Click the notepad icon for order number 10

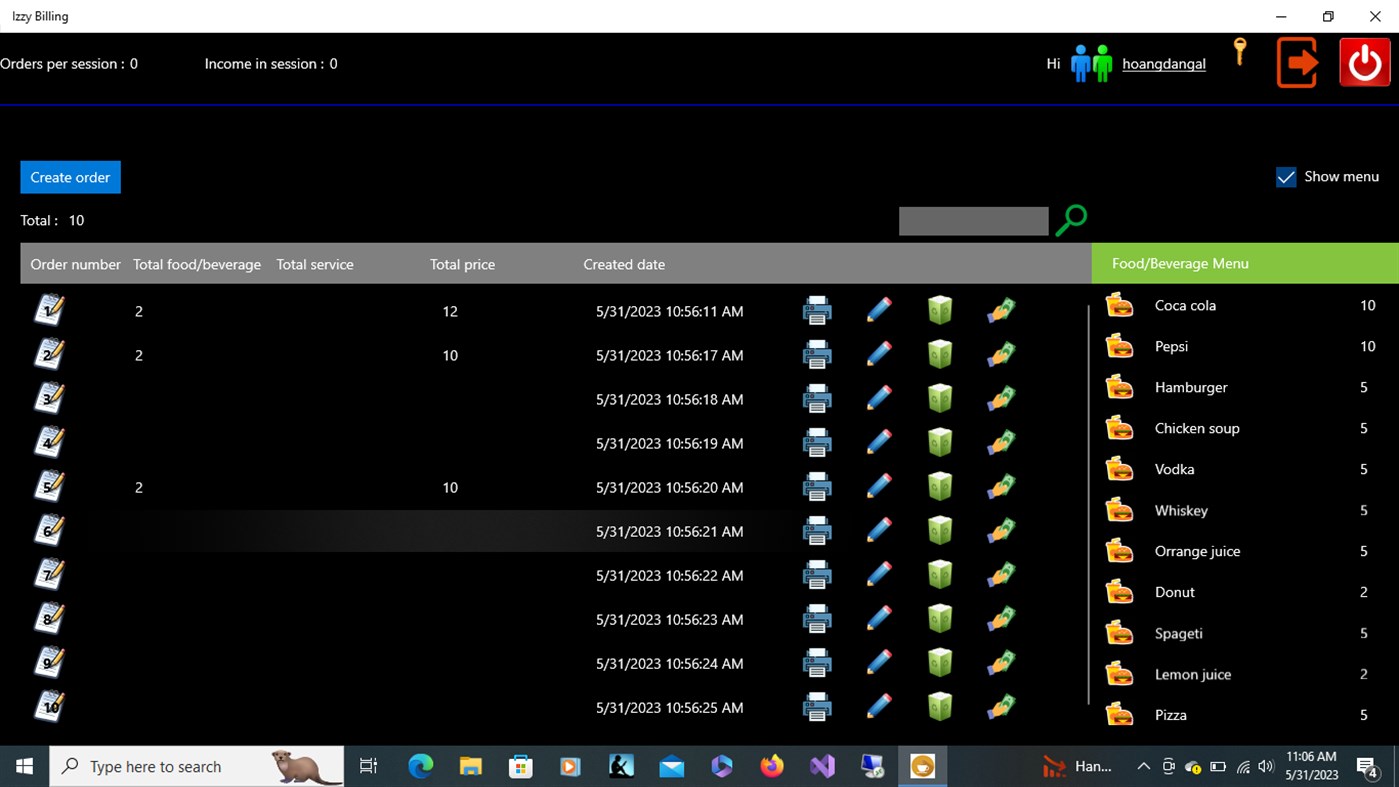coord(50,705)
